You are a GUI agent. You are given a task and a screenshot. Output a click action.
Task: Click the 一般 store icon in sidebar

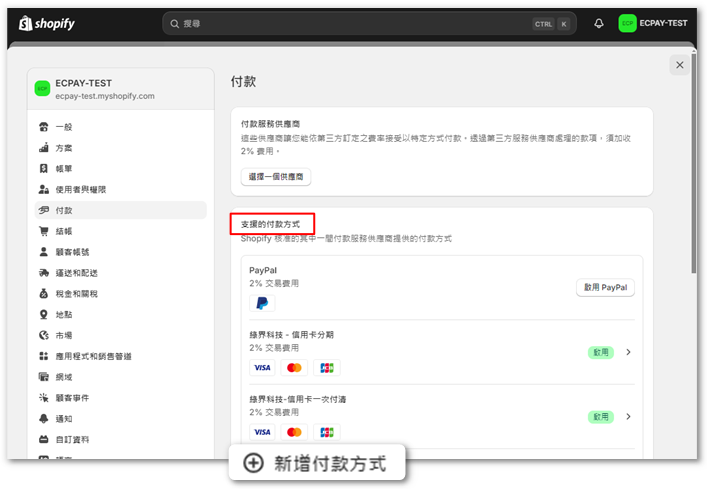[44, 127]
